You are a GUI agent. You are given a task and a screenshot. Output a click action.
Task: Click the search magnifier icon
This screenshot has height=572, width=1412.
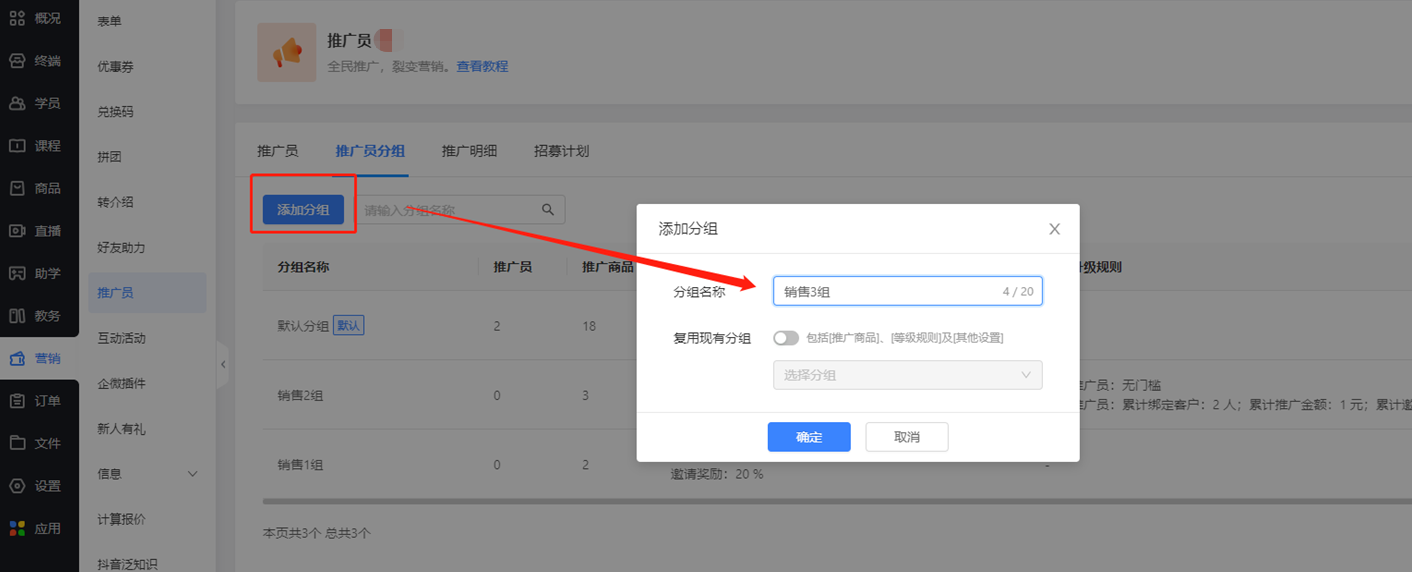point(548,210)
